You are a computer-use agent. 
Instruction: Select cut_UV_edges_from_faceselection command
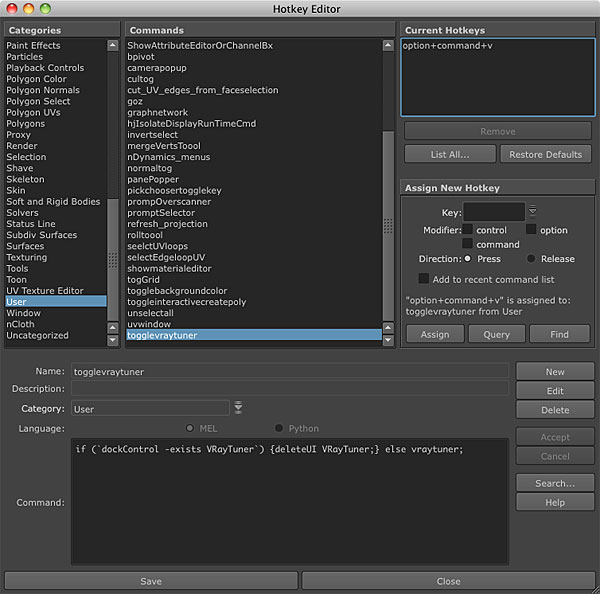click(x=254, y=90)
